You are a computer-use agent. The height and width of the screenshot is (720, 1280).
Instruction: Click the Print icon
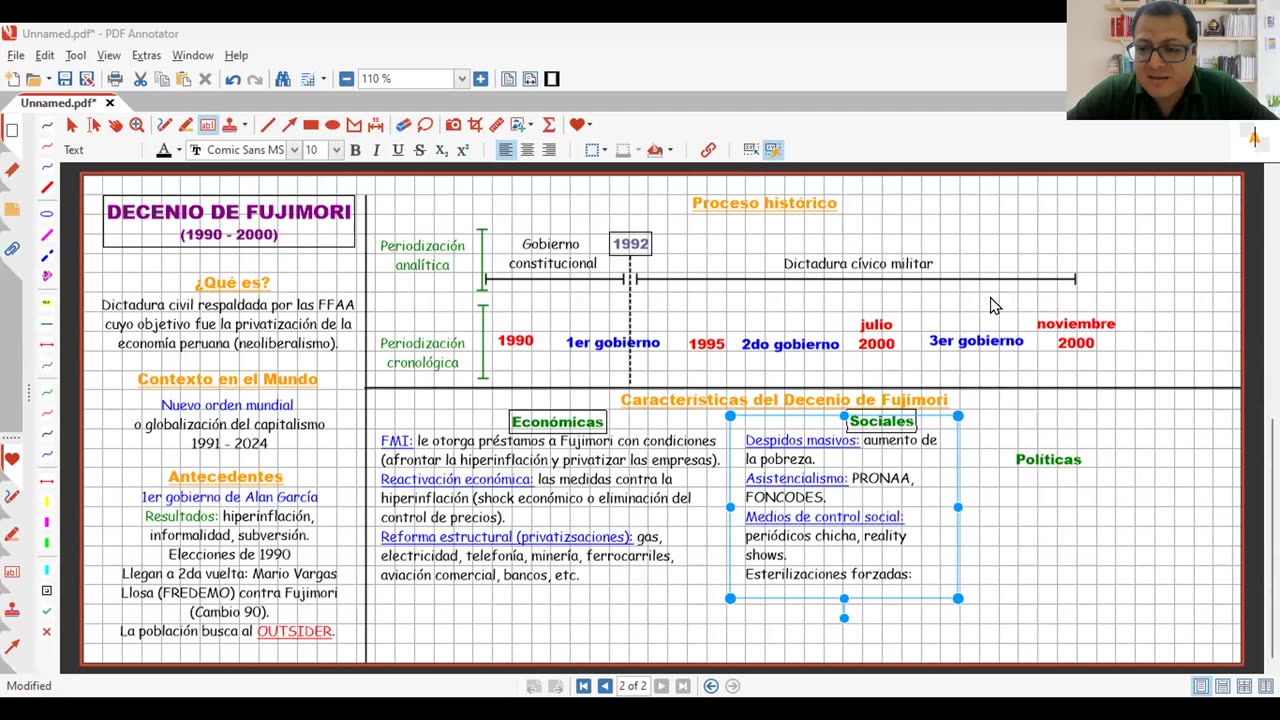tap(115, 79)
